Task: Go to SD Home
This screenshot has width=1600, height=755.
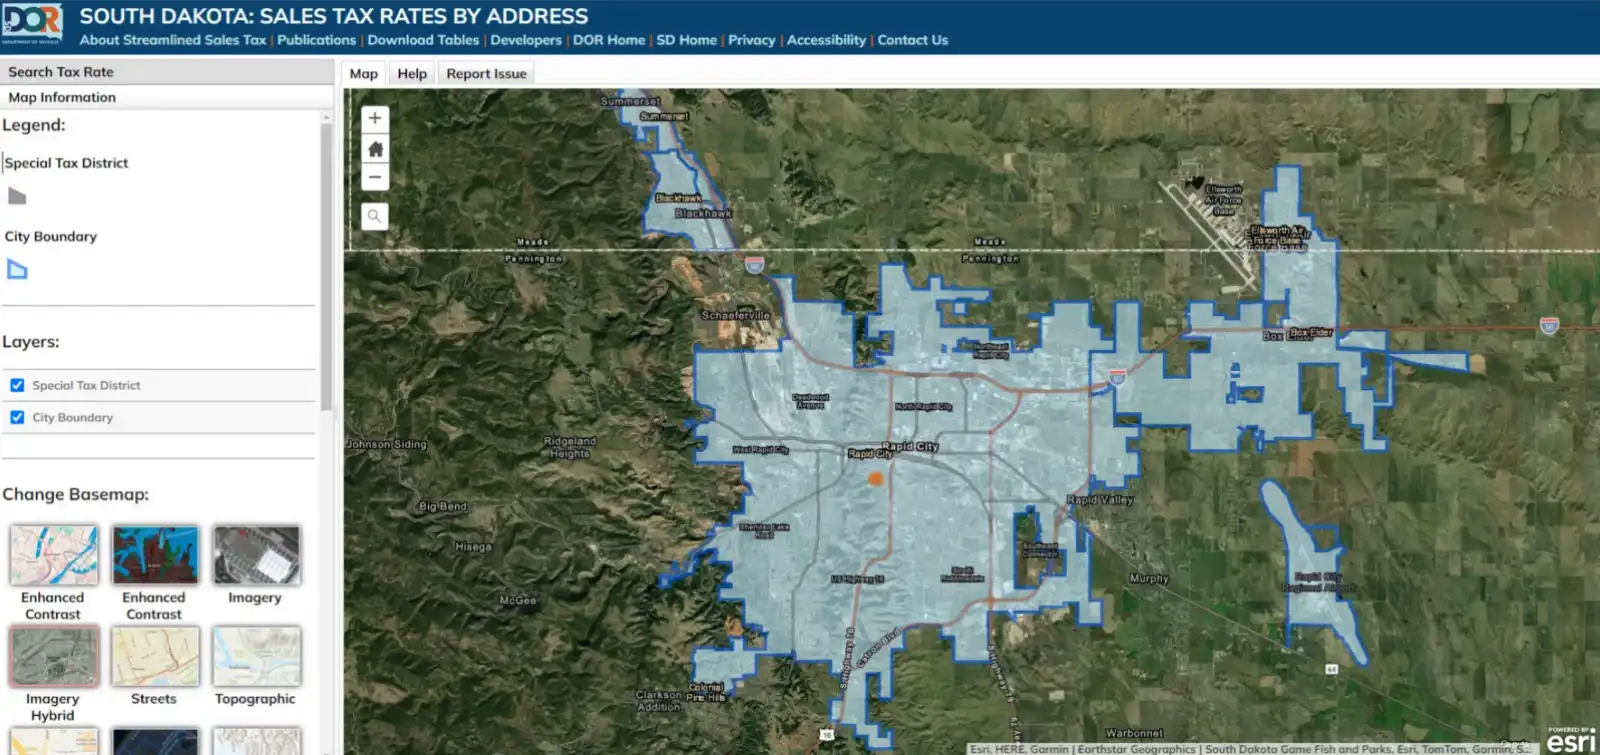Action: pyautogui.click(x=687, y=40)
